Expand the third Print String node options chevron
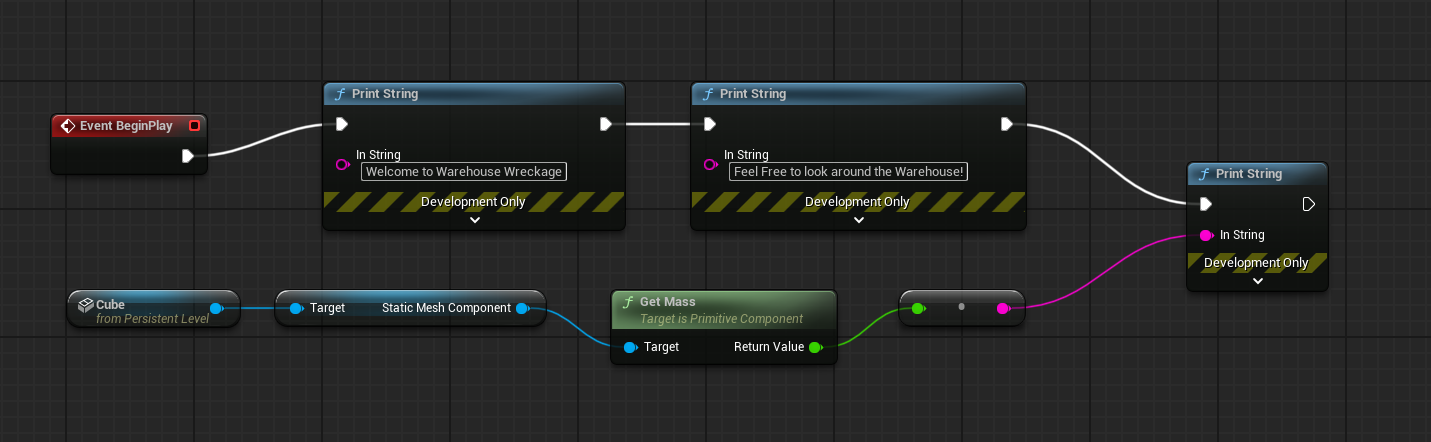1431x442 pixels. (1258, 281)
